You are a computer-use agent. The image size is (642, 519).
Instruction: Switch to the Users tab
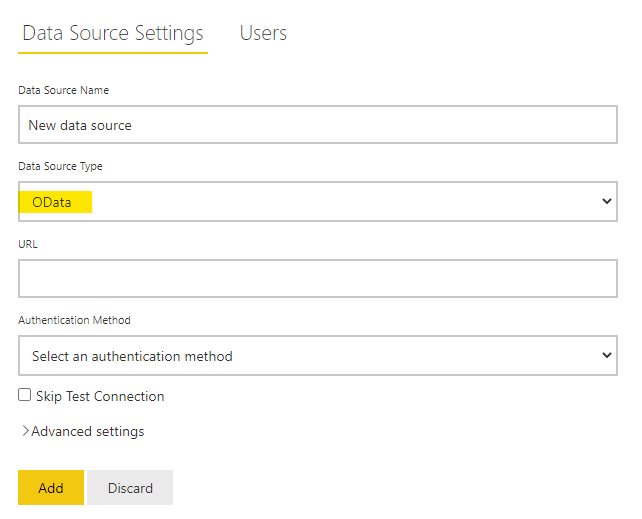point(263,33)
